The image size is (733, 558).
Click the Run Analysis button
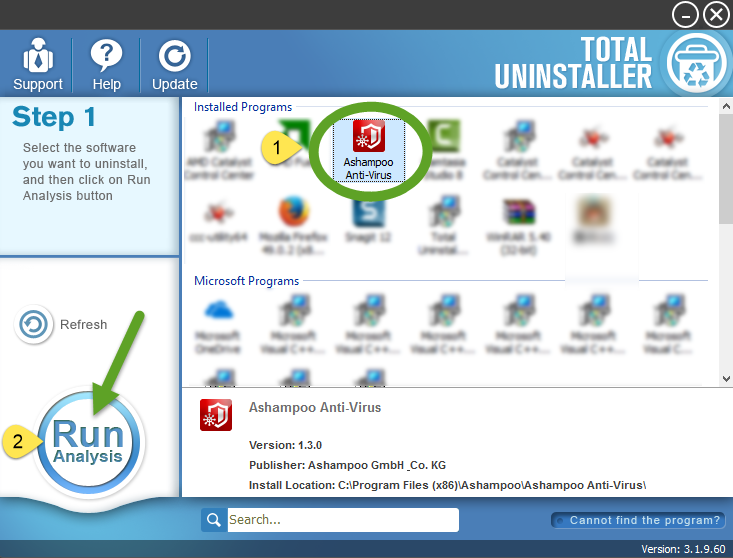point(88,442)
